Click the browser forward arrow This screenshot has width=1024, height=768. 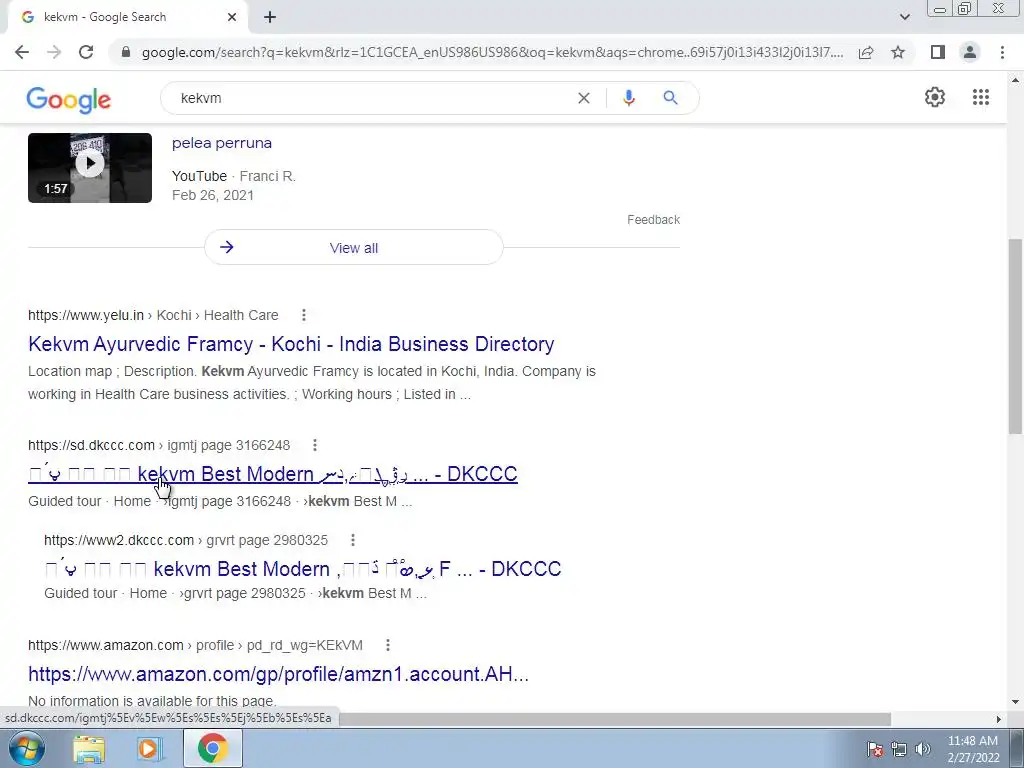tap(54, 52)
